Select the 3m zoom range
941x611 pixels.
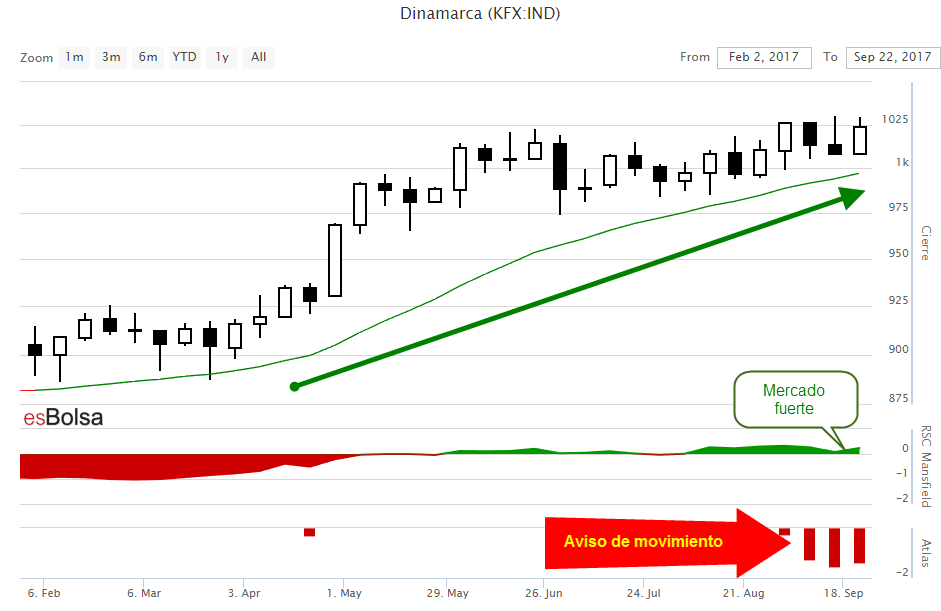click(110, 57)
